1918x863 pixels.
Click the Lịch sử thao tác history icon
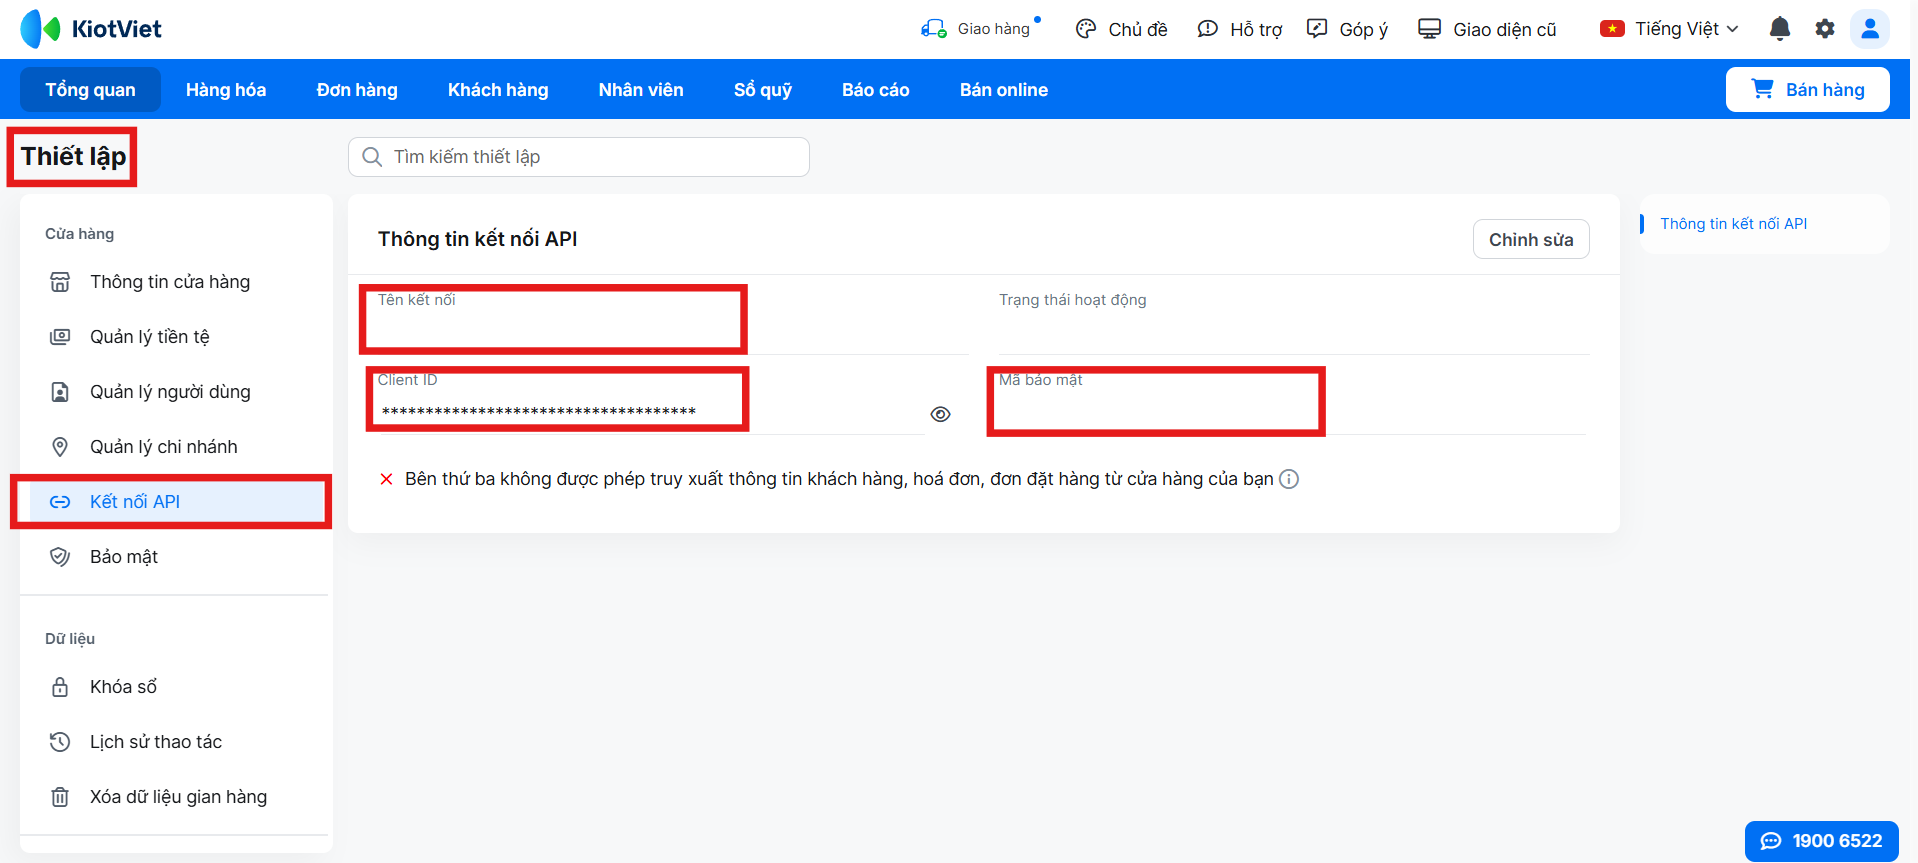[x=60, y=742]
